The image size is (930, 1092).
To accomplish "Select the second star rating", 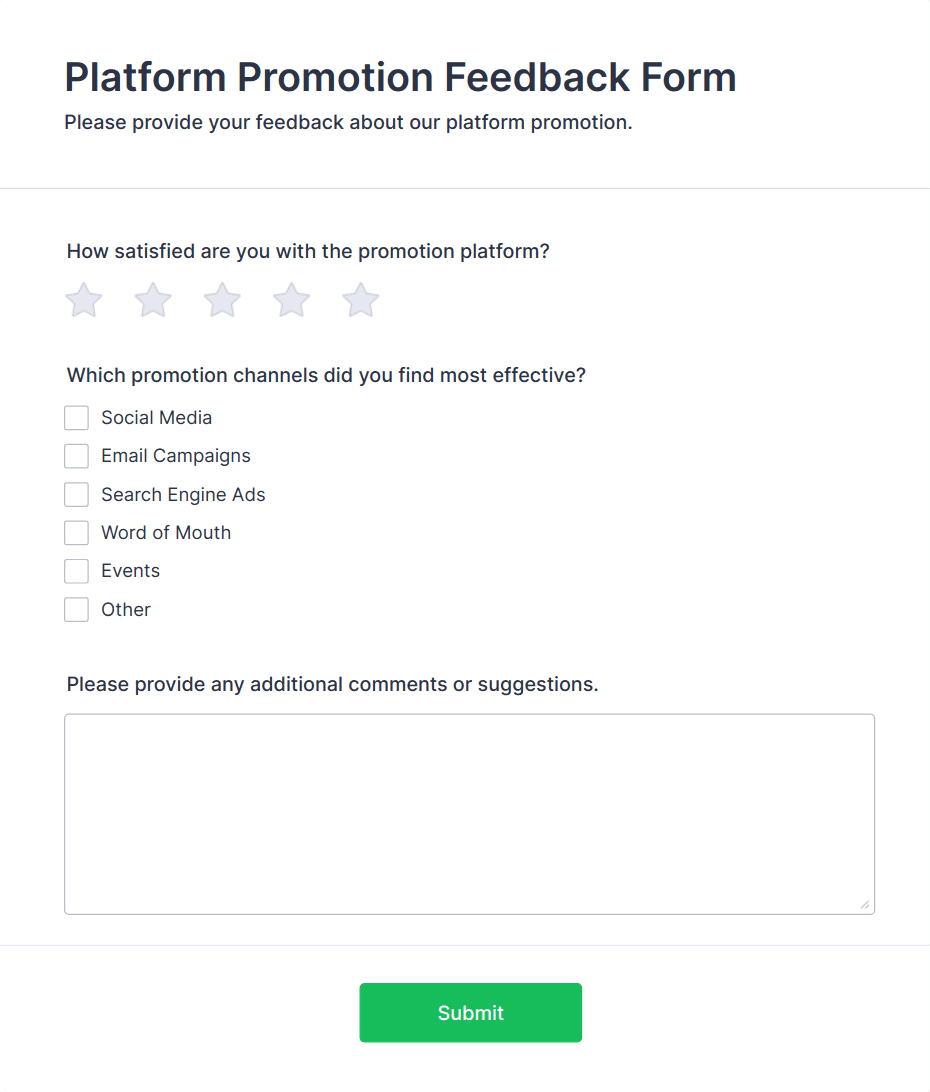I will (x=153, y=300).
